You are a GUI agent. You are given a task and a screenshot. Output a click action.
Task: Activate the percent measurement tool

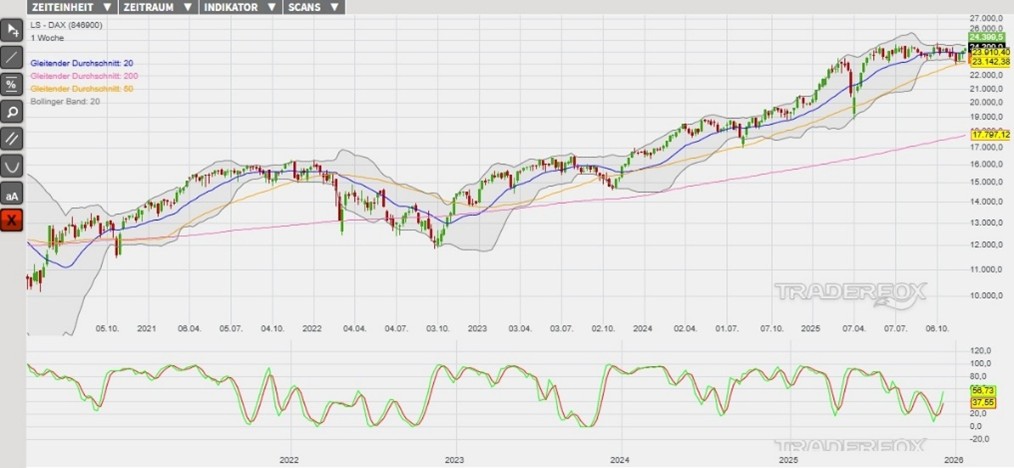[x=12, y=84]
